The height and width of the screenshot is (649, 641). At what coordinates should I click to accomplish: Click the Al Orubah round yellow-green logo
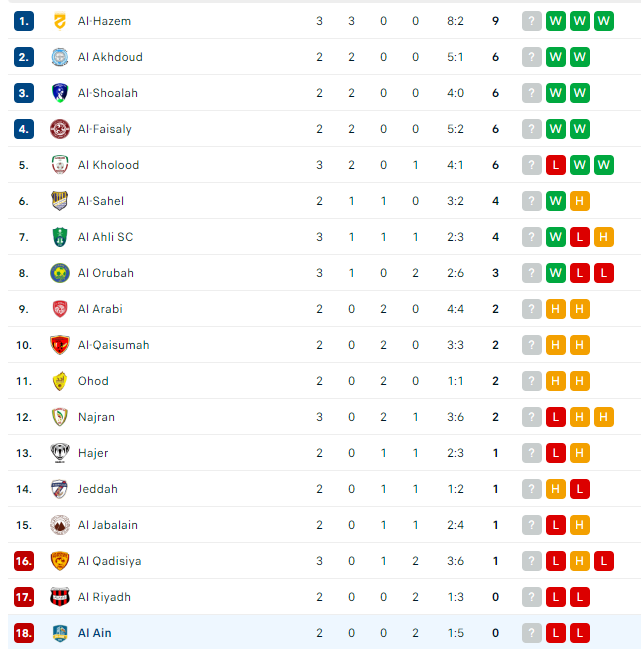(60, 273)
